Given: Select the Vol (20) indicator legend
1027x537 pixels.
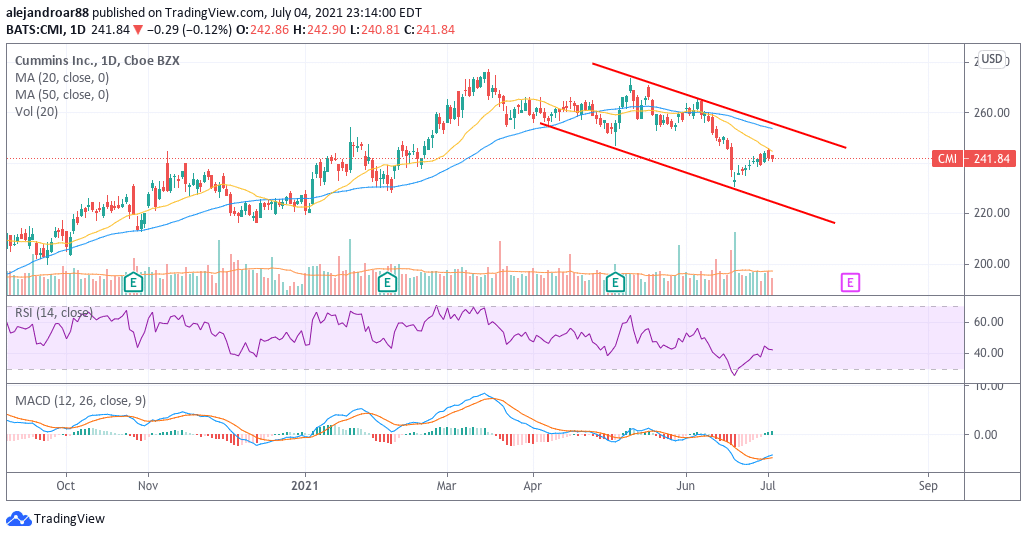Looking at the screenshot, I should click(x=37, y=112).
